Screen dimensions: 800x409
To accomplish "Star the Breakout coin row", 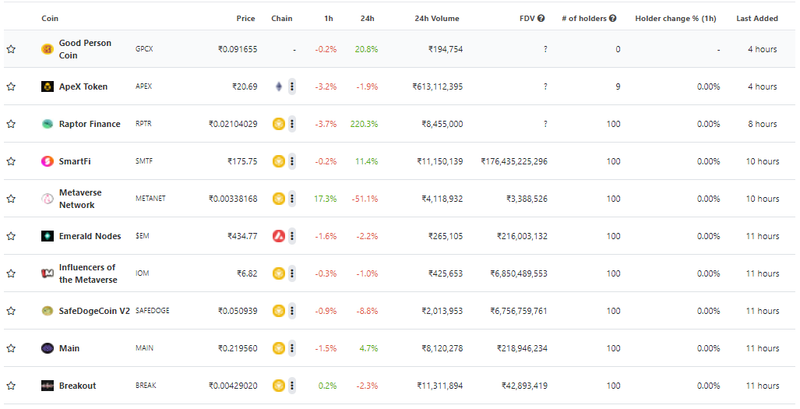I will tap(11, 386).
